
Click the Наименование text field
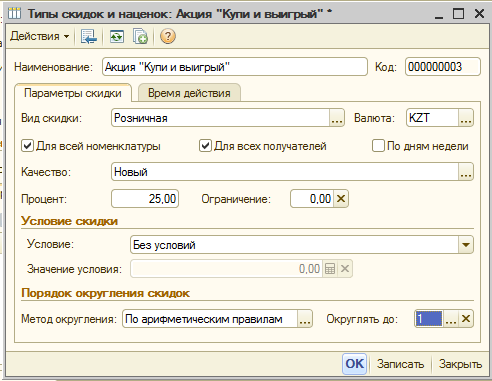click(235, 67)
